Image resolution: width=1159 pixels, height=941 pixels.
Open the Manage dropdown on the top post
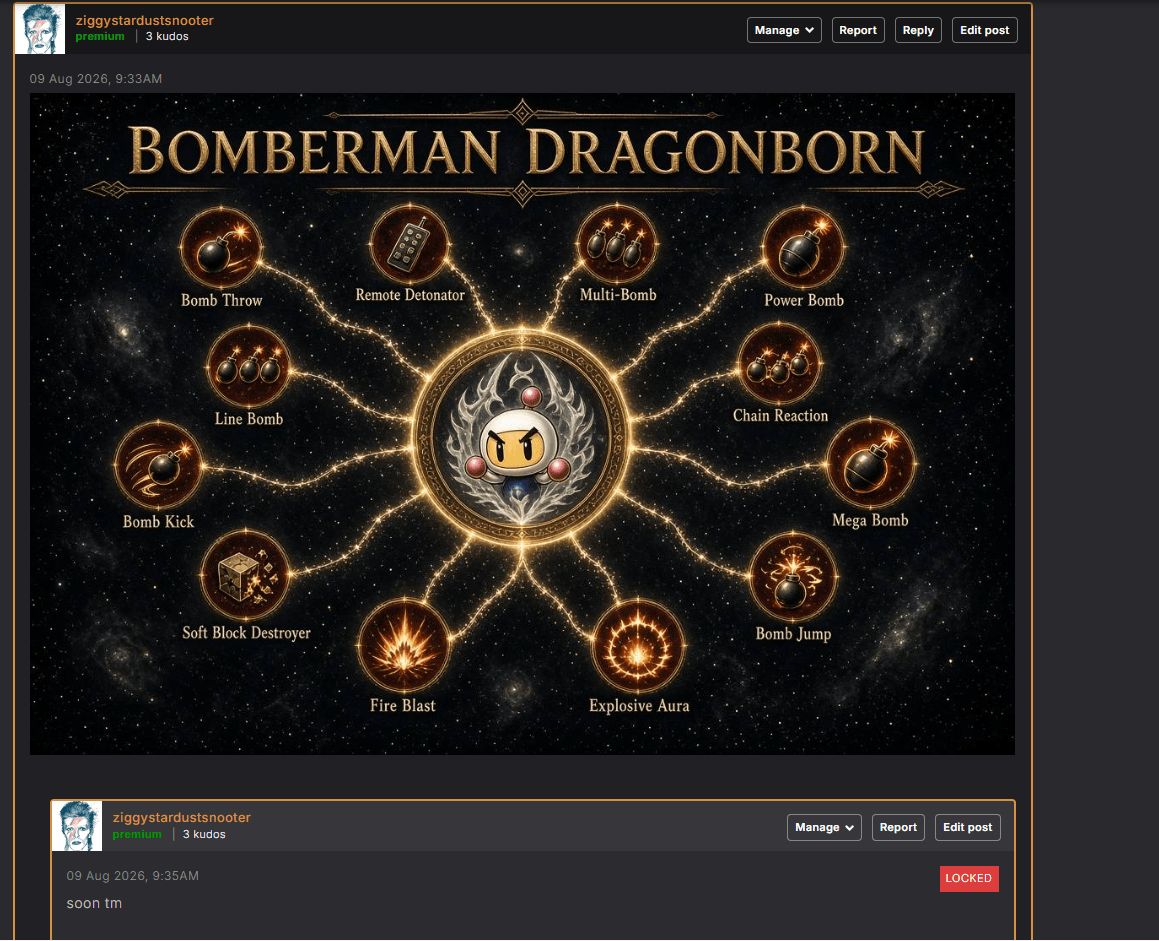tap(784, 30)
